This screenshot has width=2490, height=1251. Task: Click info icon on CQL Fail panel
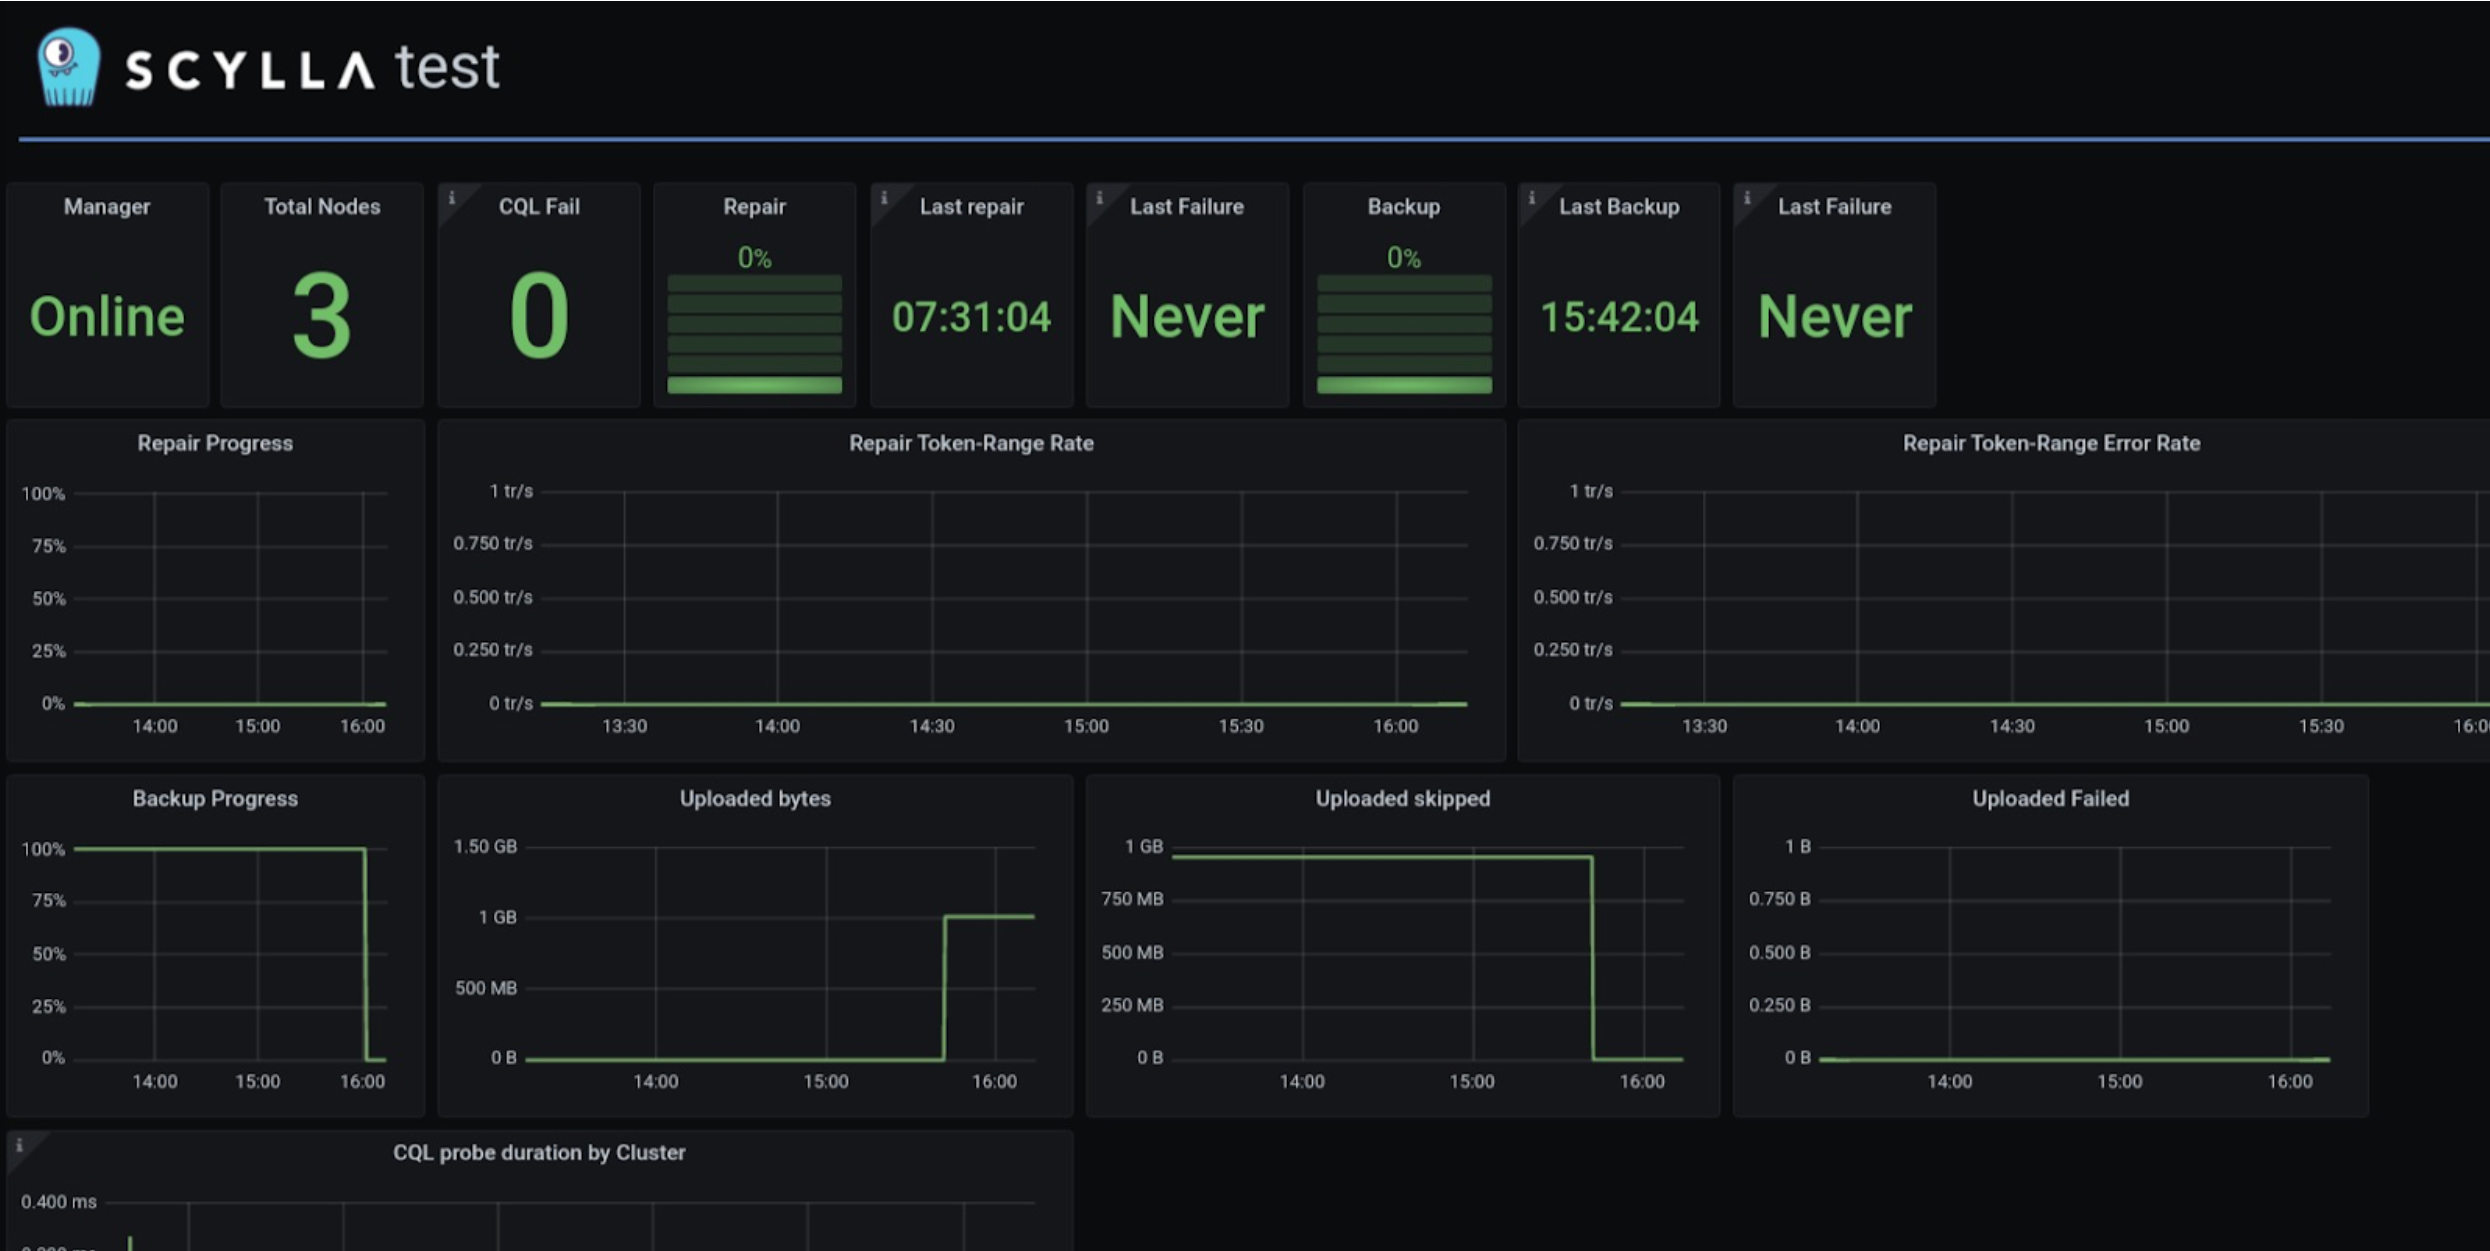[452, 197]
